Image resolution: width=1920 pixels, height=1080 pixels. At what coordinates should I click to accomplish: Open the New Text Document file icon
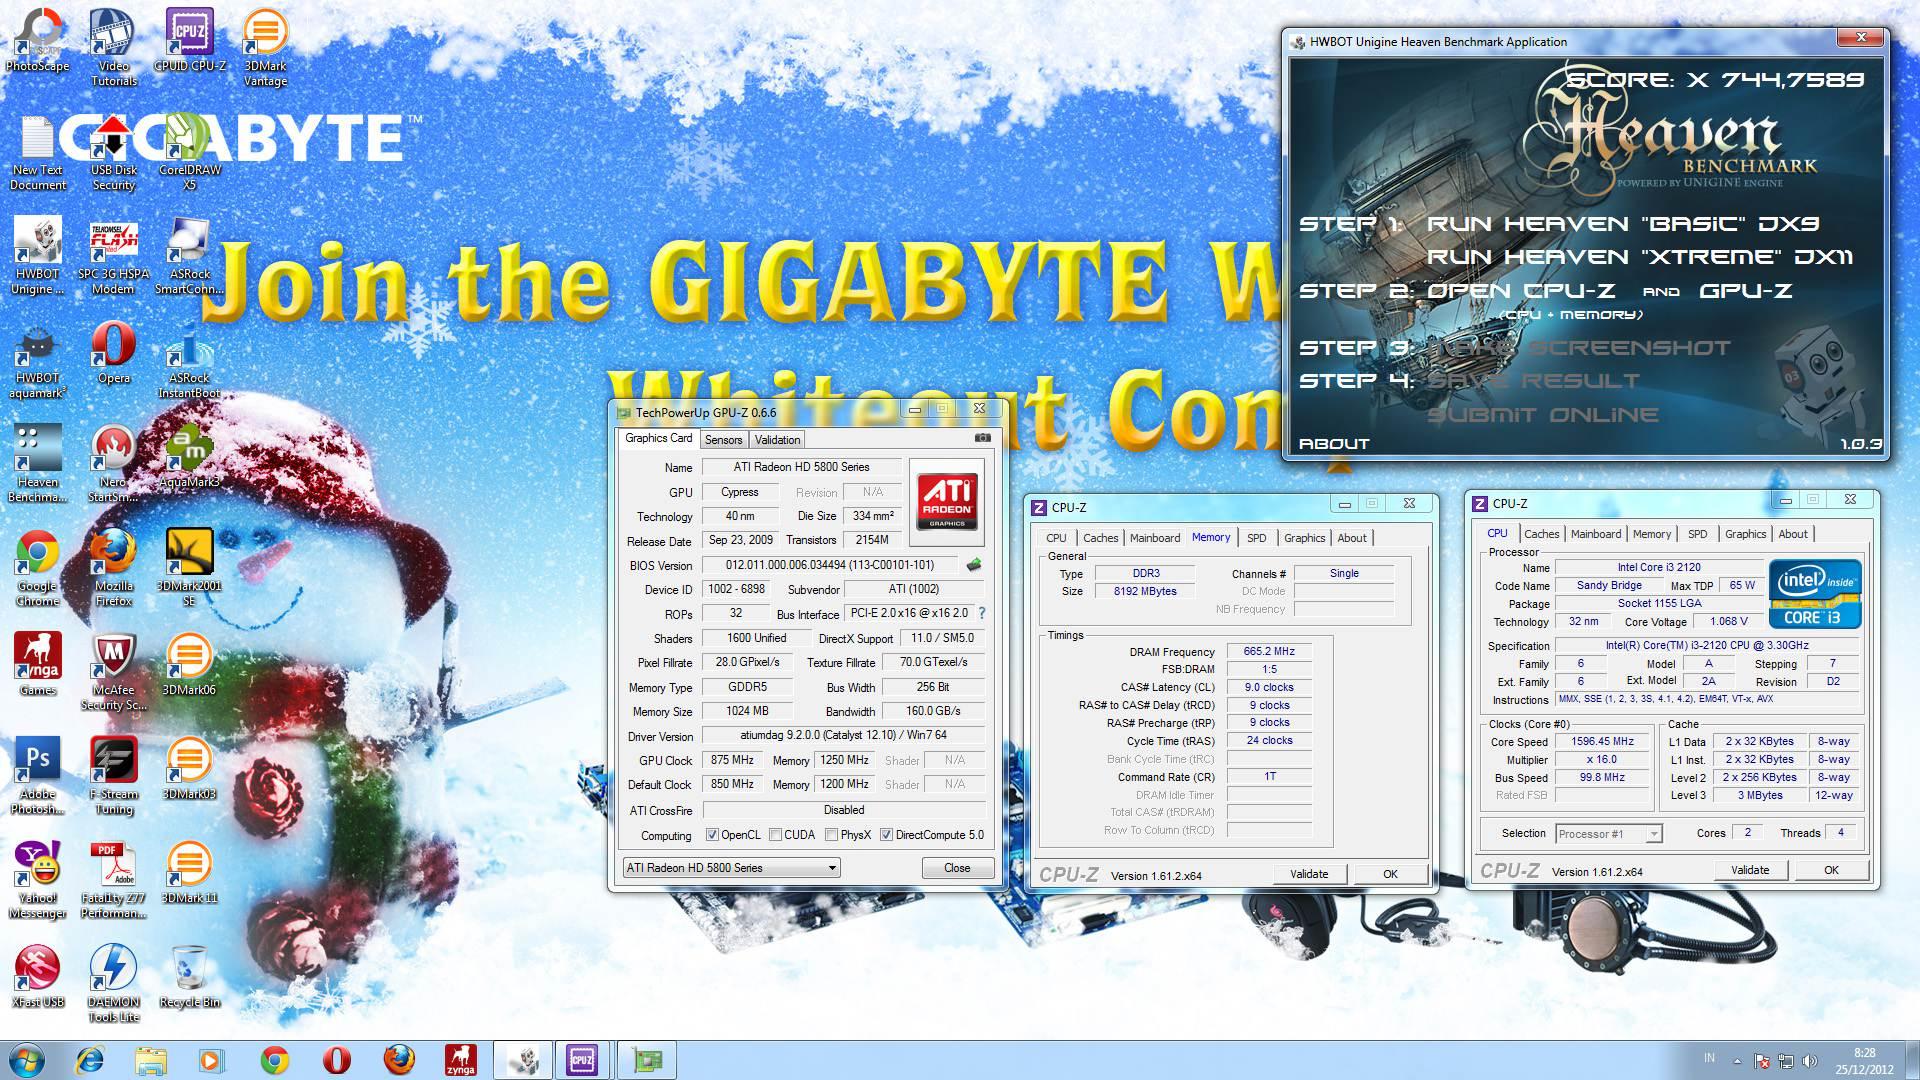[x=38, y=153]
